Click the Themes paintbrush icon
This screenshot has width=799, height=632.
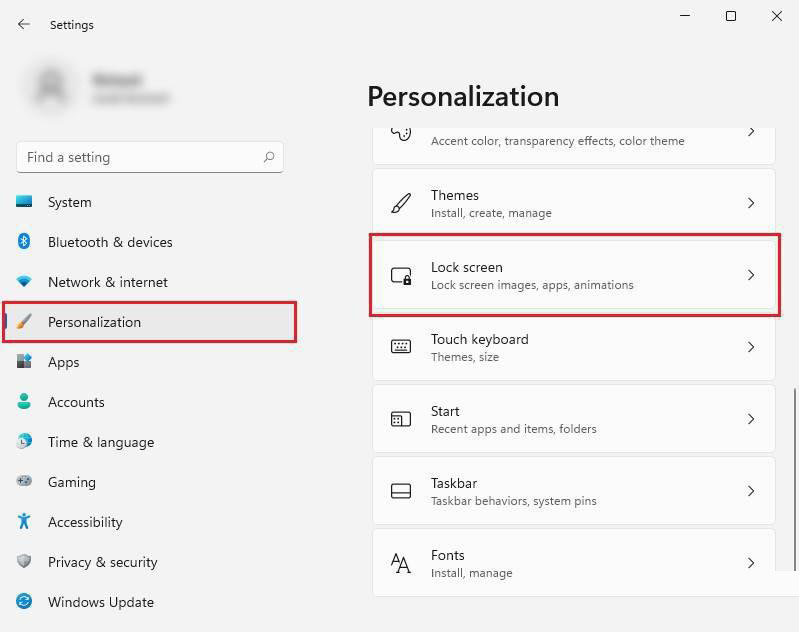pos(401,203)
